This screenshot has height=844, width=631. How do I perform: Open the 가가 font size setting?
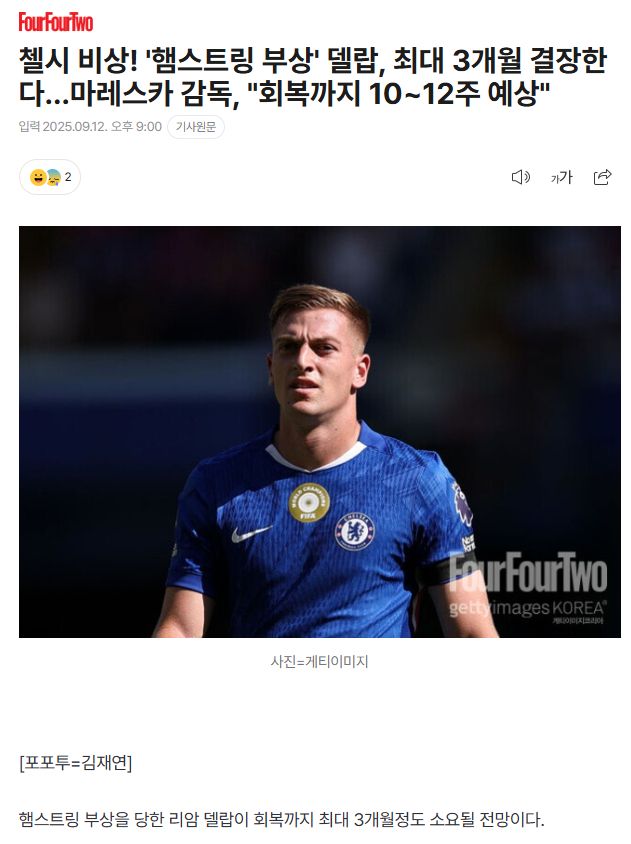(561, 177)
